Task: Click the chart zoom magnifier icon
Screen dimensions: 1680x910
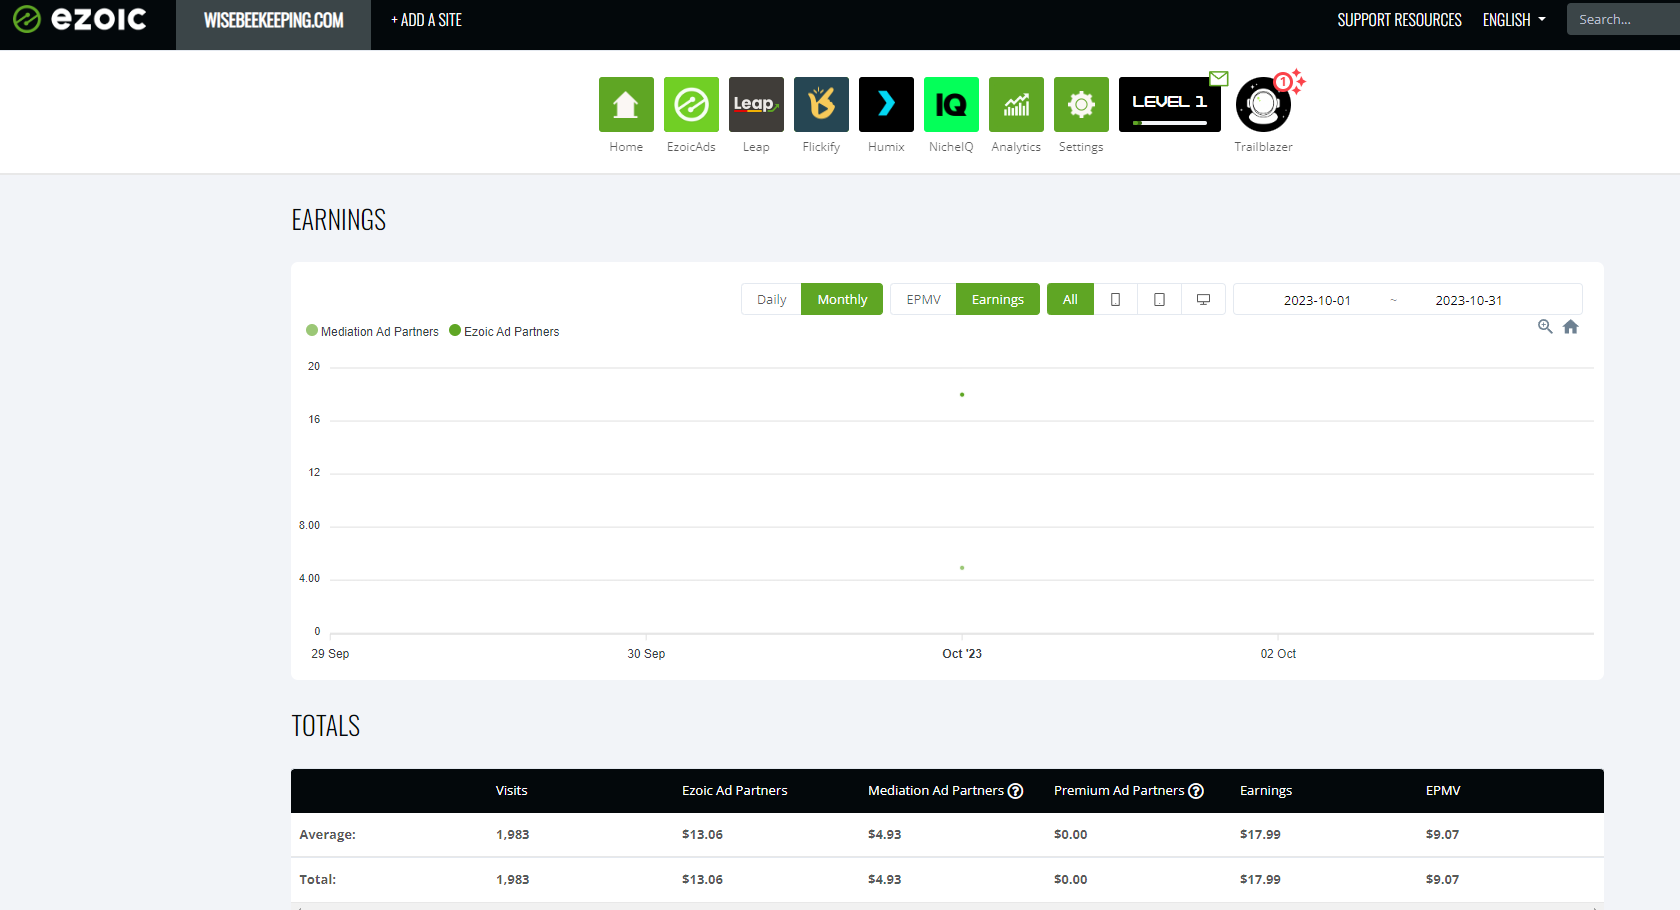Action: [x=1545, y=327]
